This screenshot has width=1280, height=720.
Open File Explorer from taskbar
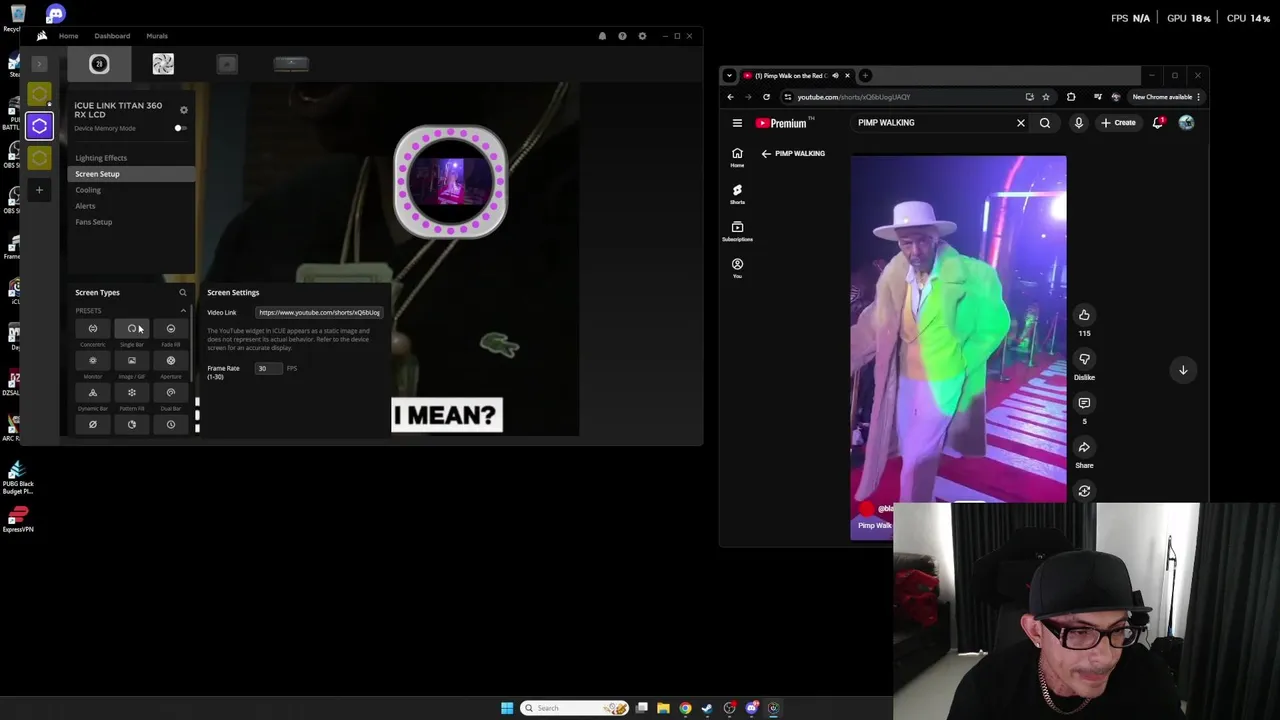[x=663, y=708]
